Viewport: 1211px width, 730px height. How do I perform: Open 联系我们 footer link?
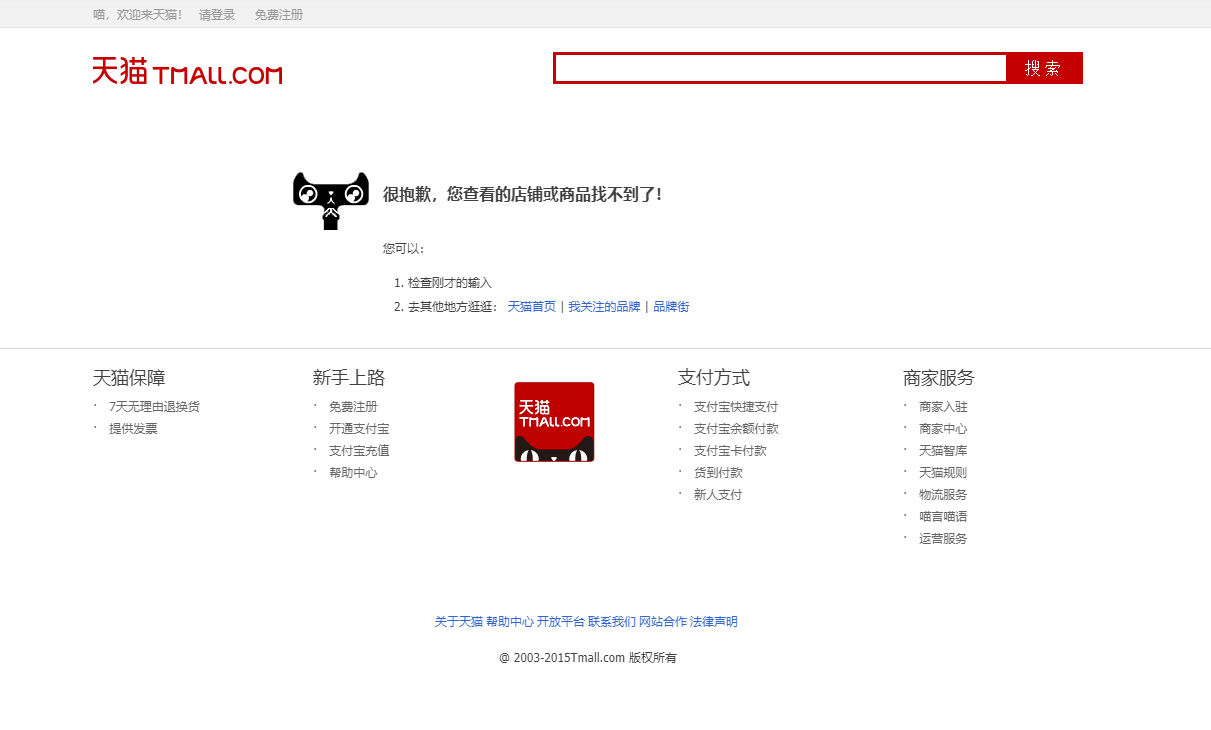click(x=612, y=622)
